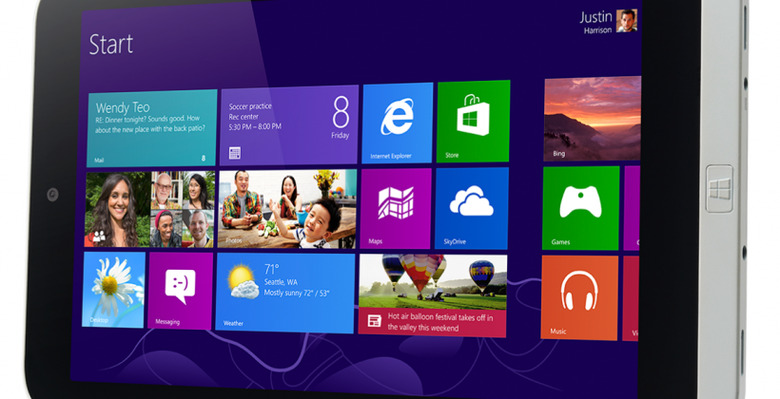Open the People tile with face photos
Viewport: 780px width, 399px height.
[150, 209]
